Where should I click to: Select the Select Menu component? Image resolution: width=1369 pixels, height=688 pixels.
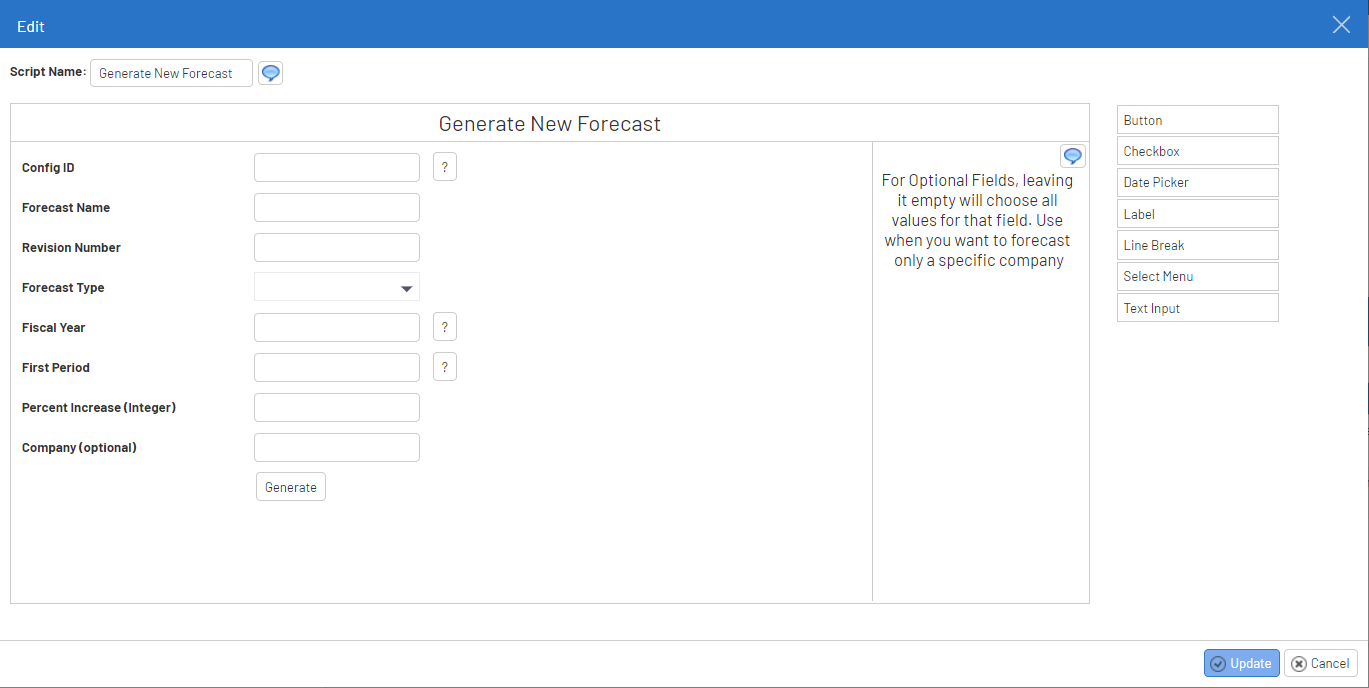(x=1197, y=276)
